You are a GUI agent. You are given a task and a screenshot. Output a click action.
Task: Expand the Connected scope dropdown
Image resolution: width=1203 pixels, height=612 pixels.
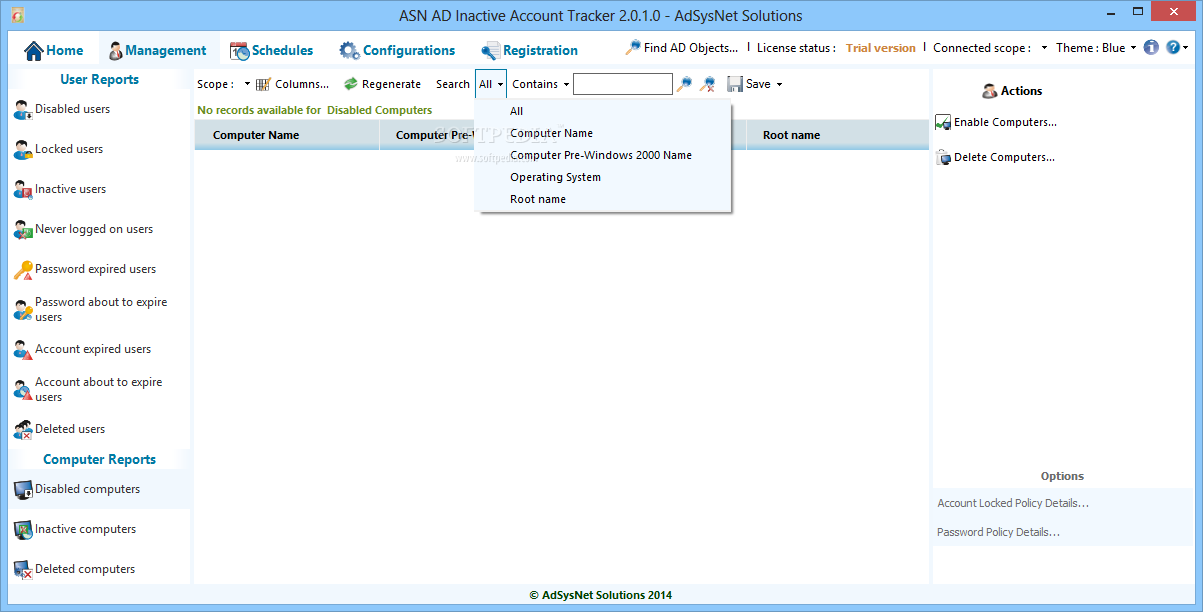pos(1044,48)
